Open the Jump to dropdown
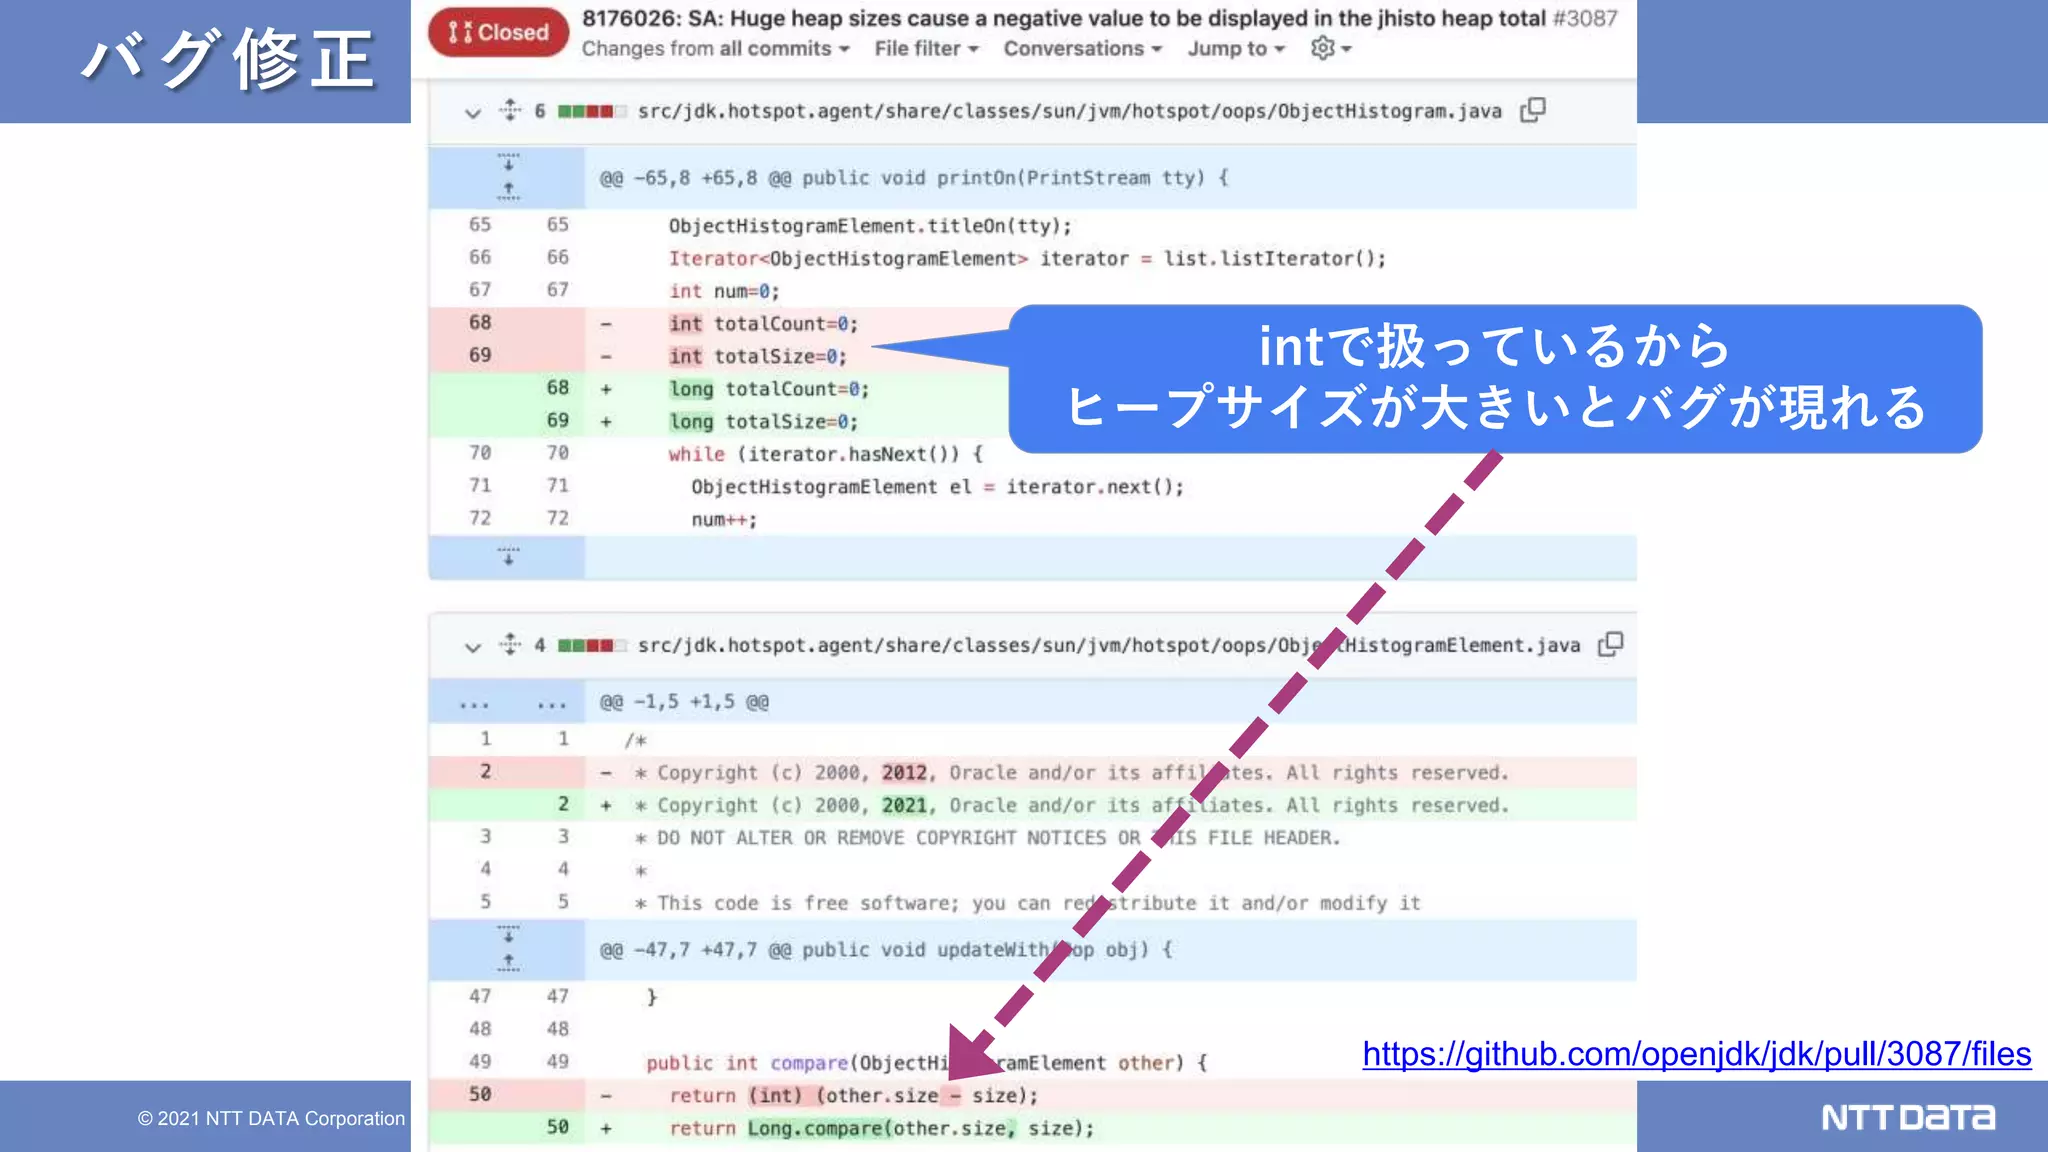The width and height of the screenshot is (2048, 1152). click(x=1236, y=49)
